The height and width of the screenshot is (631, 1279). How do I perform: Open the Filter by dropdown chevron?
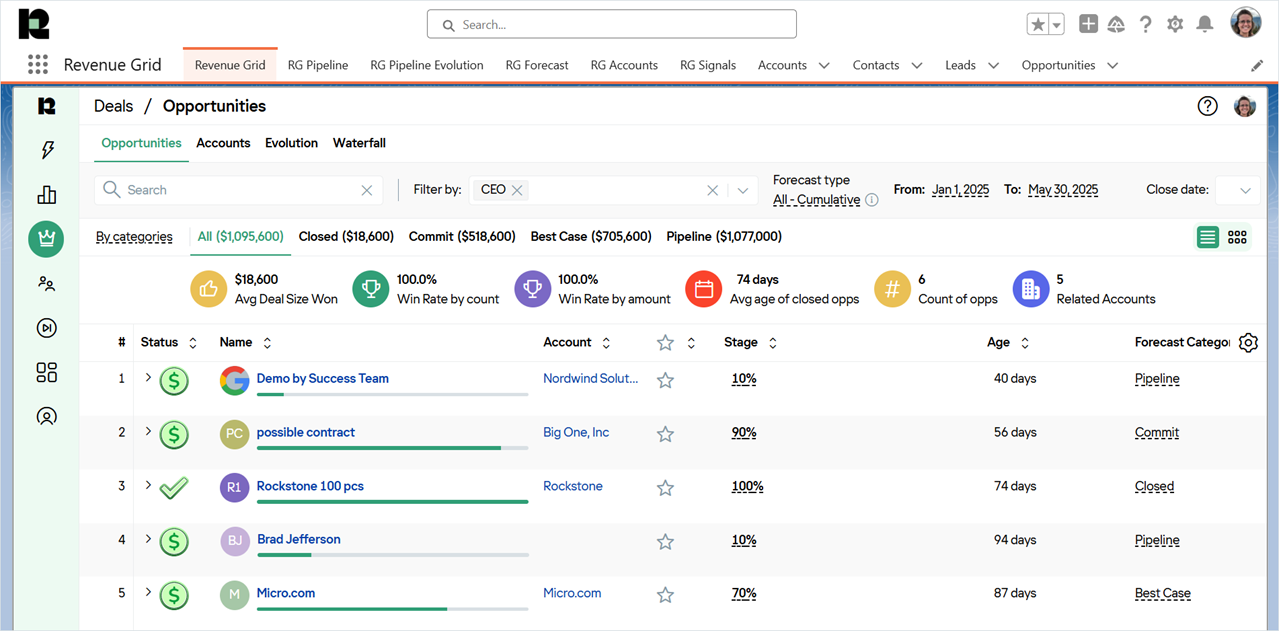pyautogui.click(x=742, y=190)
